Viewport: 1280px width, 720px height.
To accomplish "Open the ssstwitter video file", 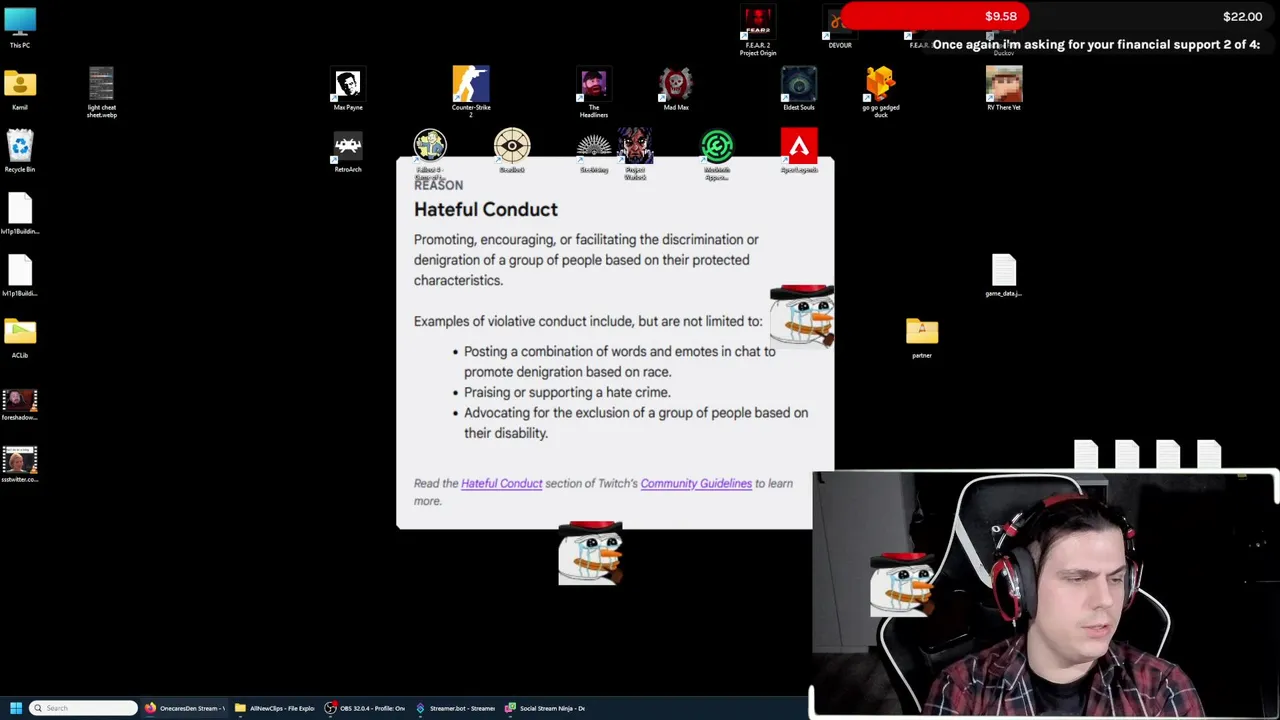I will 20,465.
